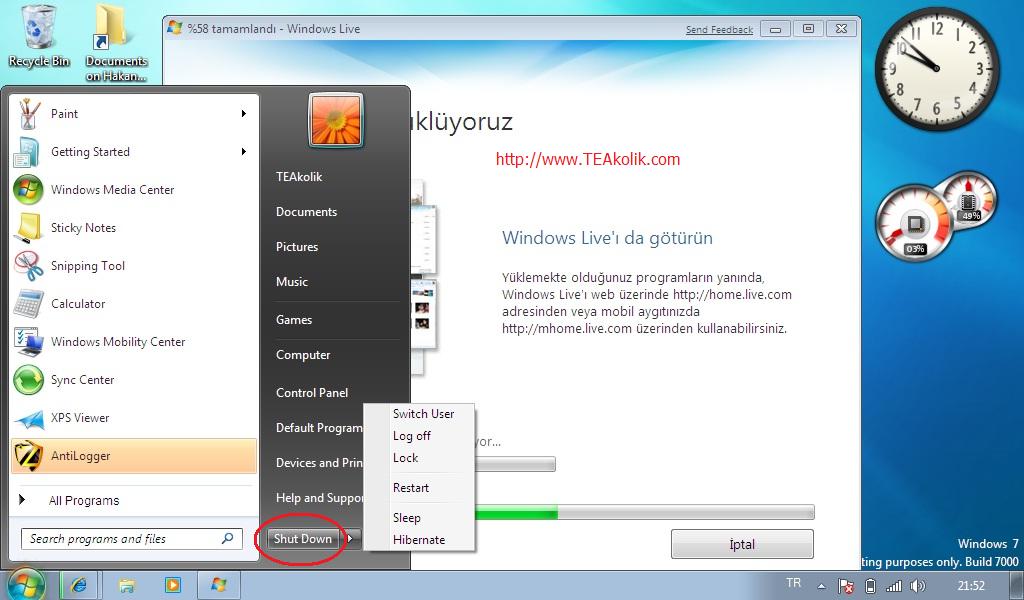Show hidden tray icons arrow
This screenshot has height=600, width=1024.
822,586
